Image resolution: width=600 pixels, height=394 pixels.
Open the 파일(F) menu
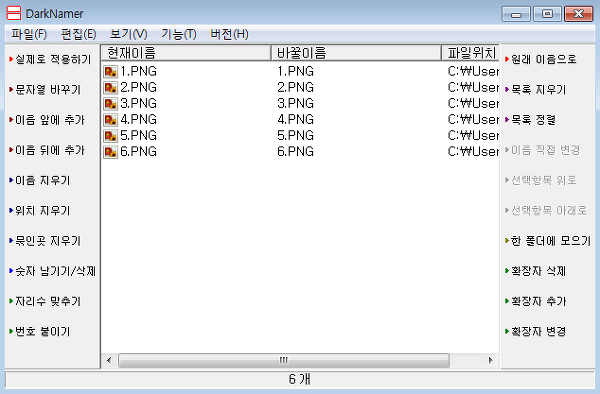[x=29, y=34]
